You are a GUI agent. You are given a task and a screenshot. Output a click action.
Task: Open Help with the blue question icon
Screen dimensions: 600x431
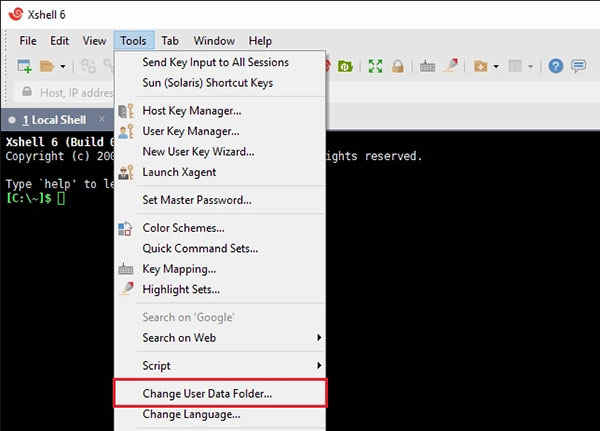556,66
